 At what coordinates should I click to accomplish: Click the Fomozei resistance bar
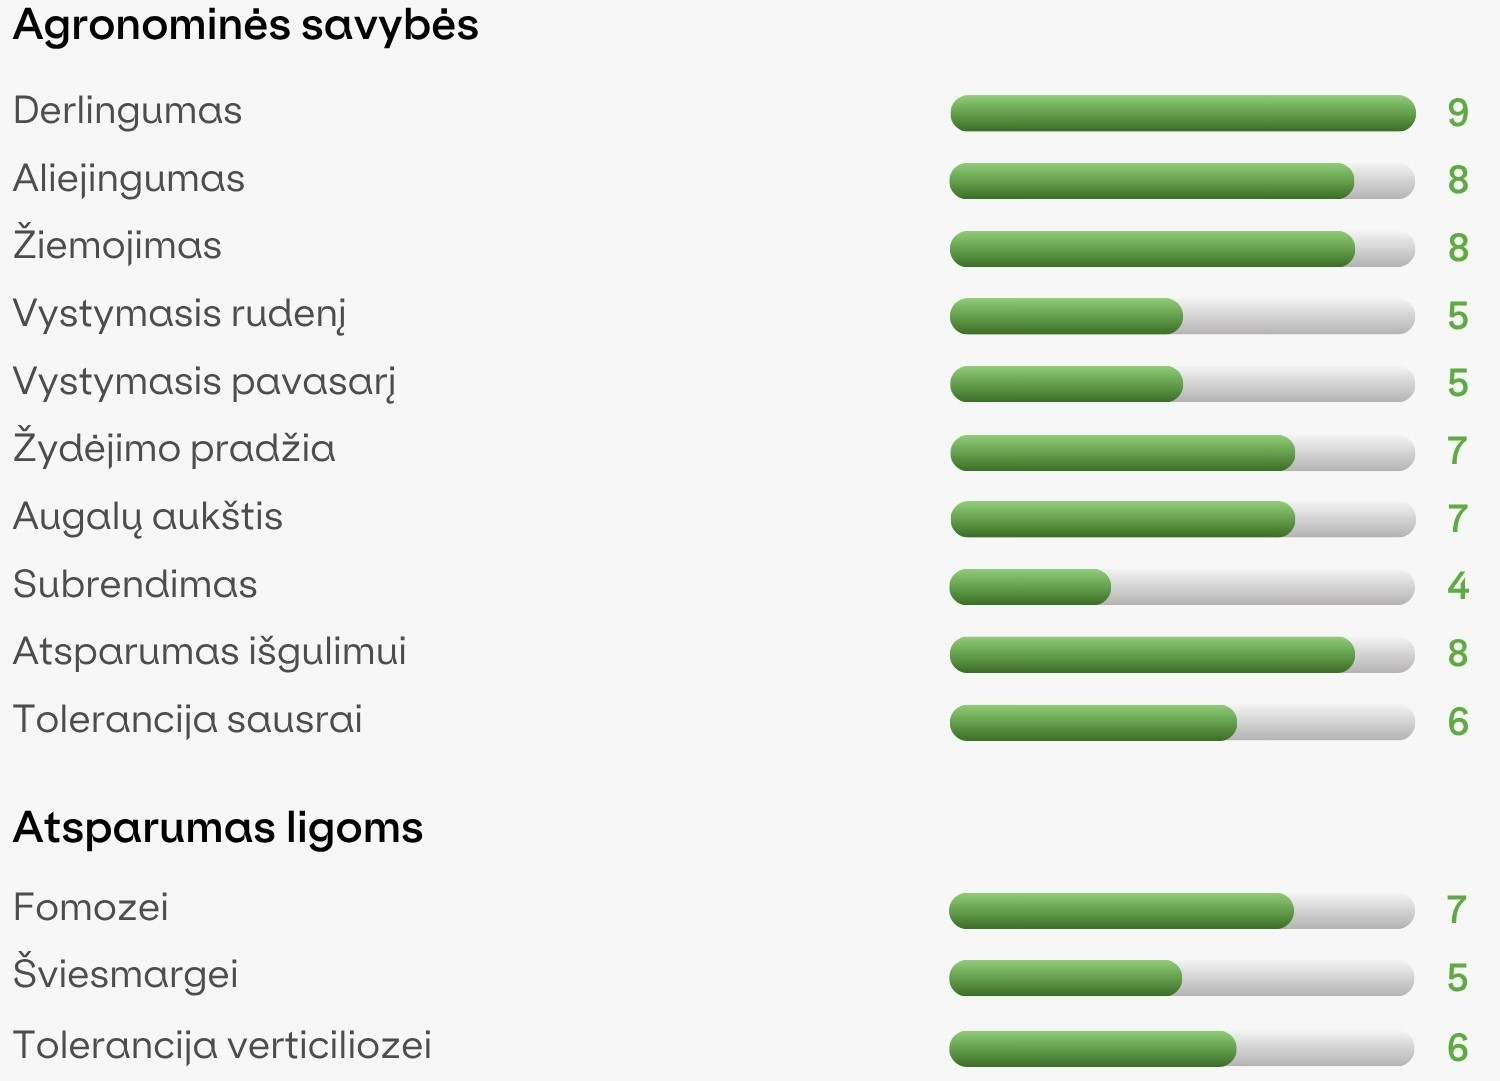coord(1182,911)
